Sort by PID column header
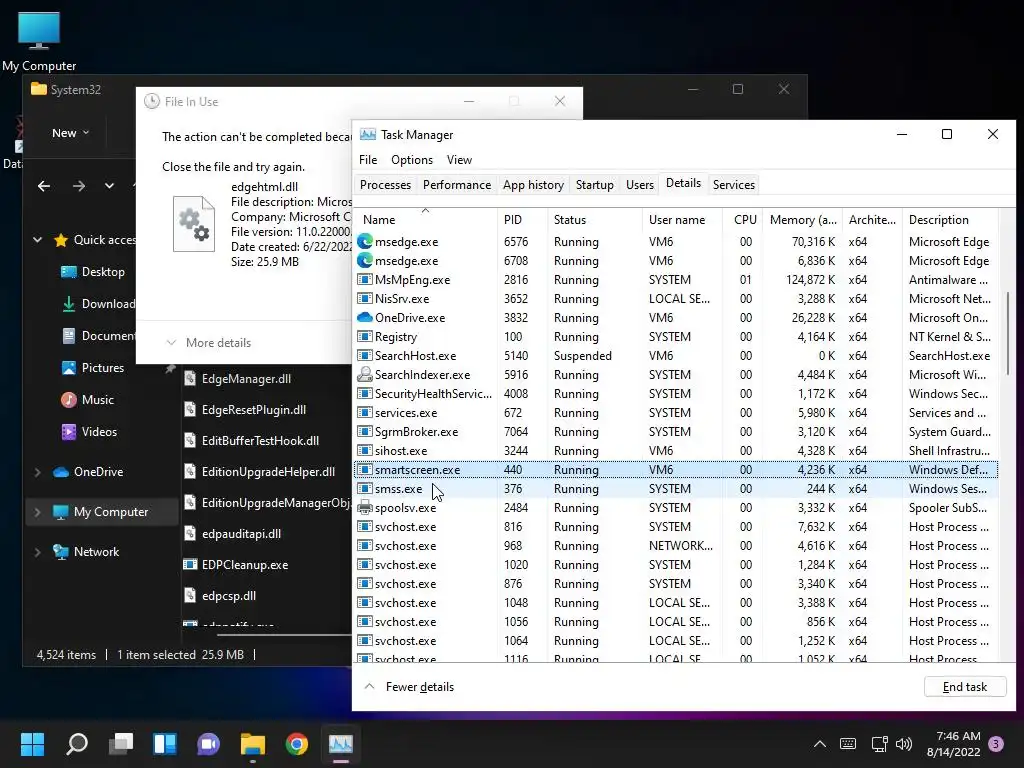 click(522, 220)
